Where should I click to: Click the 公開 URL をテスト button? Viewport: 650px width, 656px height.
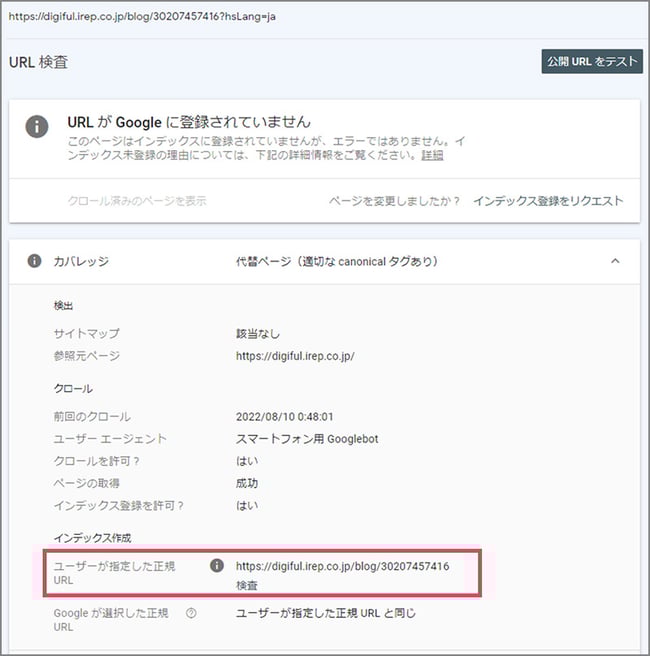pyautogui.click(x=591, y=61)
